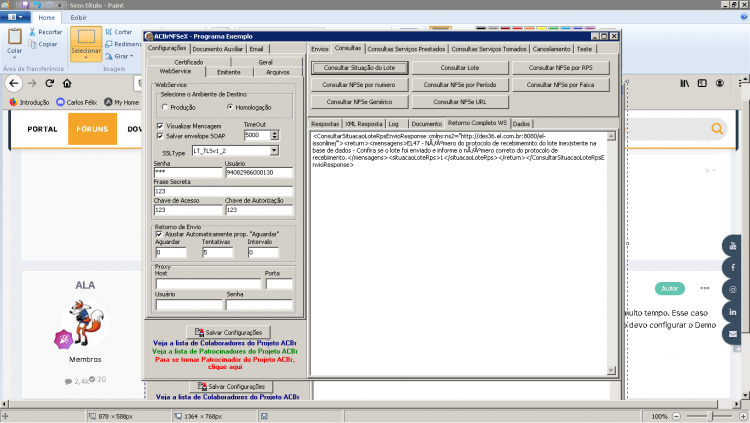The image size is (750, 423).
Task: Click the orange FÓRUNS navigation item
Action: [92, 129]
